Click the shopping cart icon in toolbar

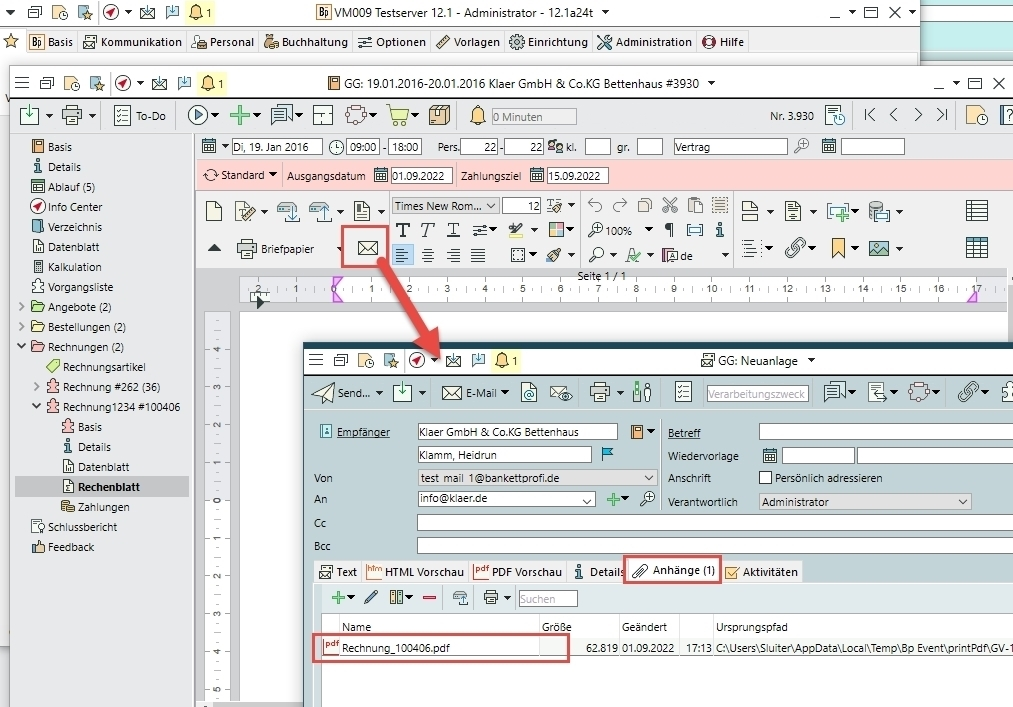pos(397,115)
